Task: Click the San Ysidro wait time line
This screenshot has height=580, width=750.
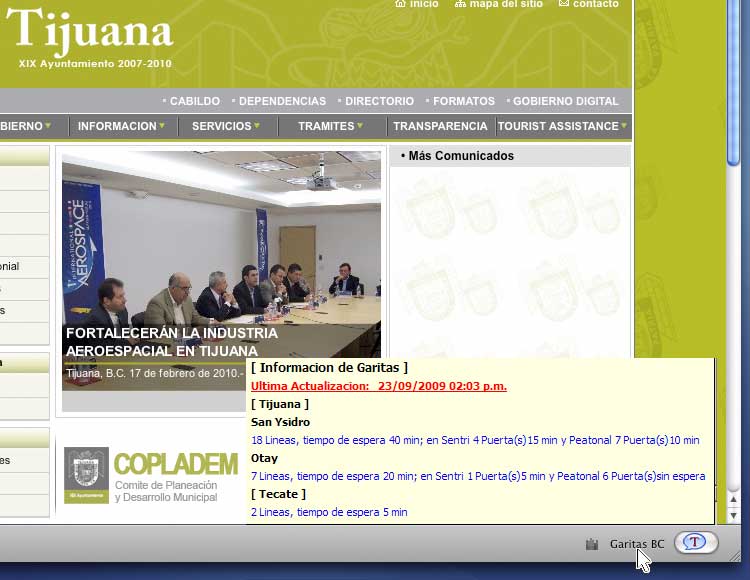Action: [475, 440]
